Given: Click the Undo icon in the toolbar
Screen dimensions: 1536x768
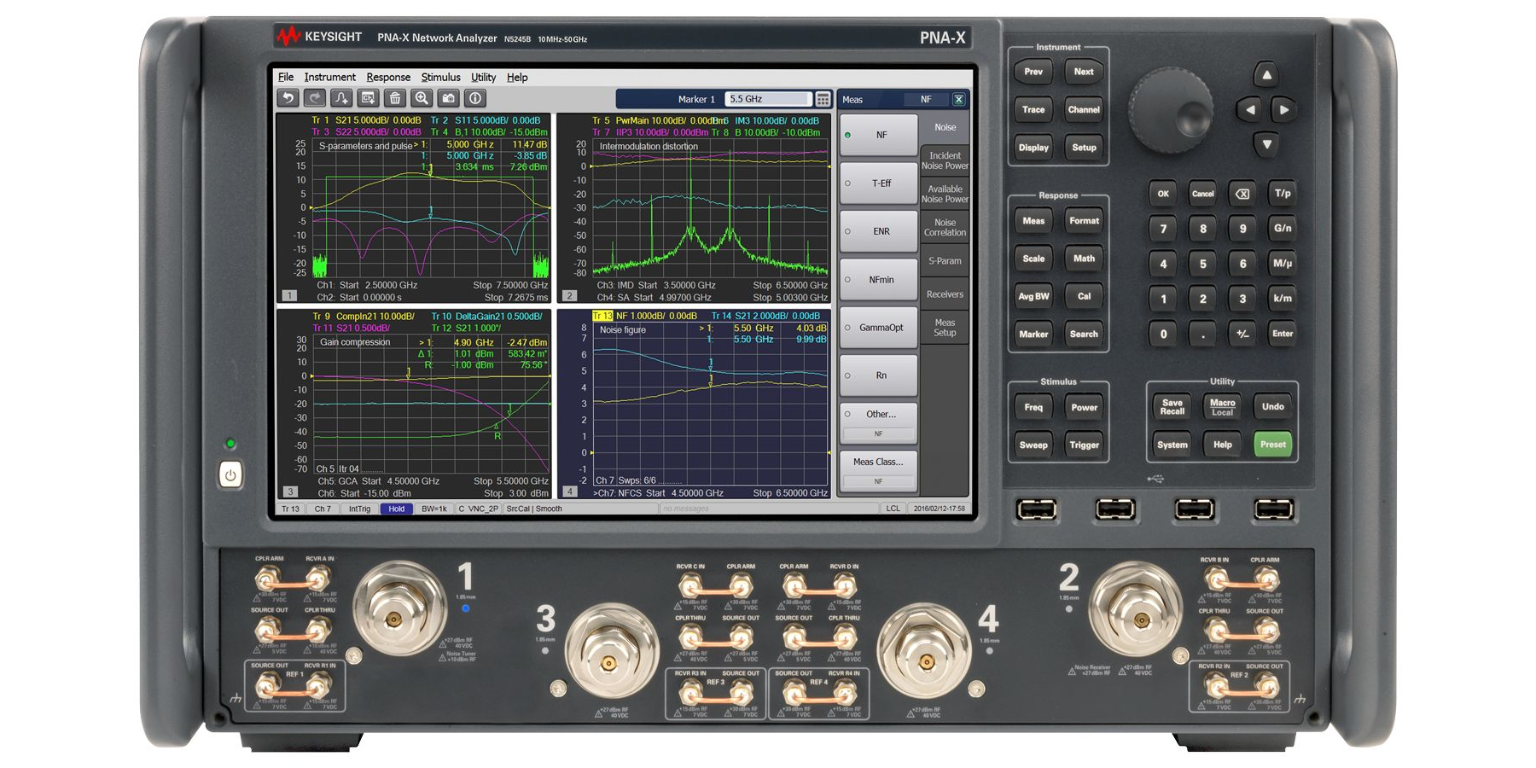Looking at the screenshot, I should point(288,98).
